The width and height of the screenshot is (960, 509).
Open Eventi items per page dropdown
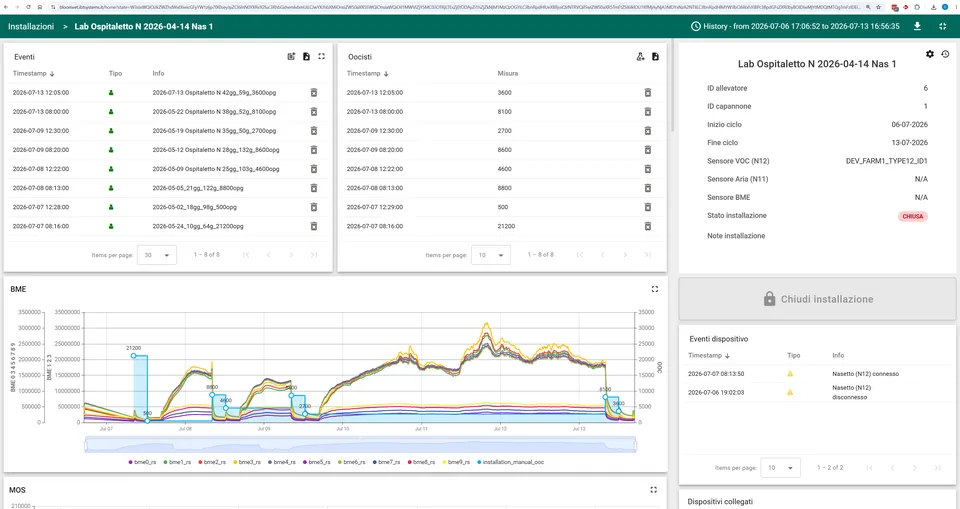click(157, 255)
